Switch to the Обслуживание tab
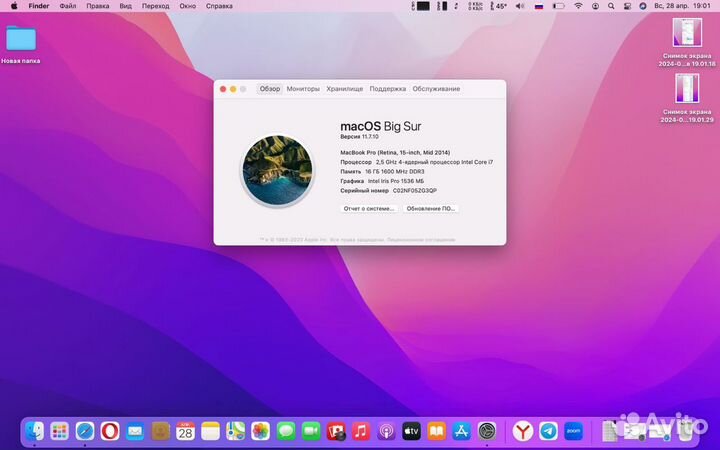 coord(436,89)
